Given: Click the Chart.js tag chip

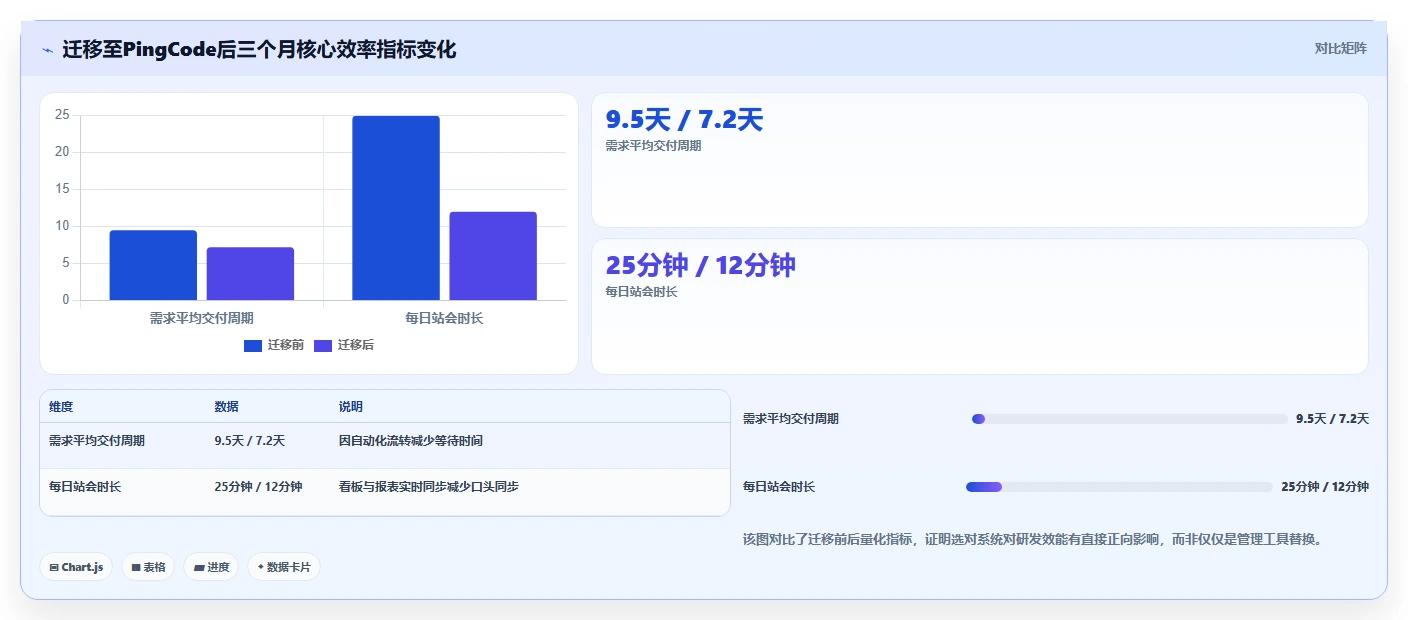Looking at the screenshot, I should click(77, 567).
